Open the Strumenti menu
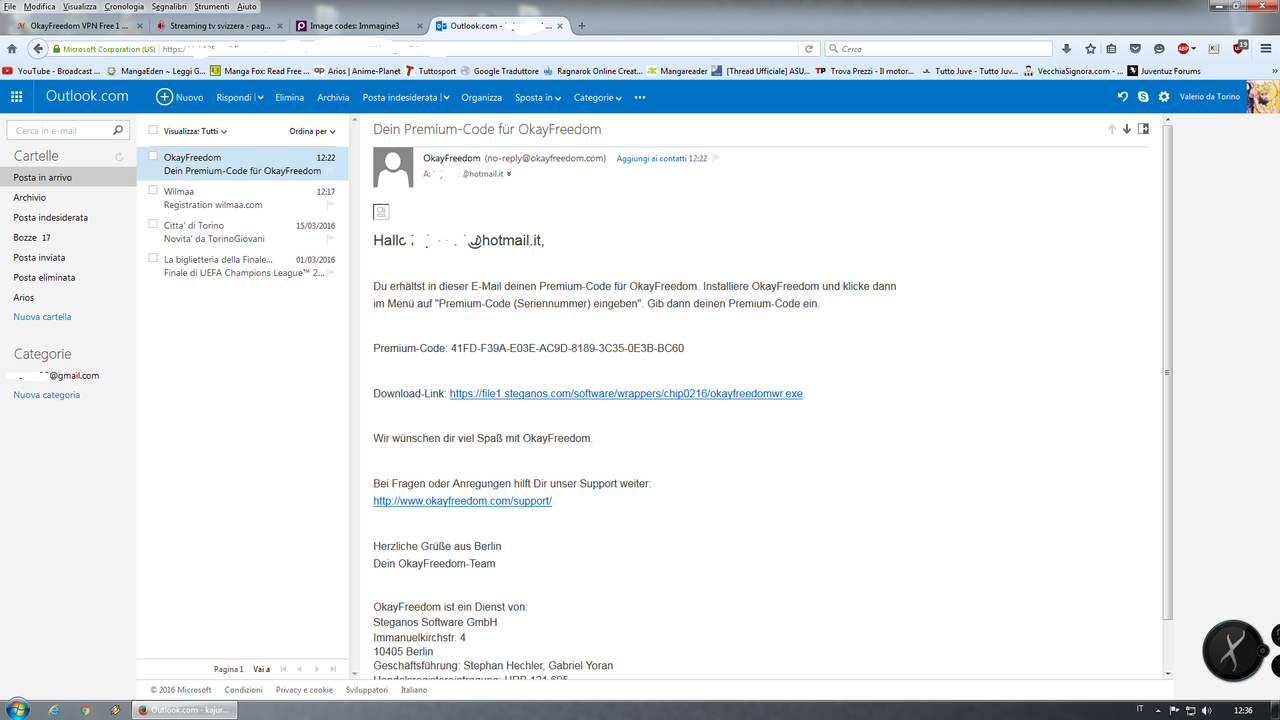Screen dimensions: 1280x720 (212, 6)
